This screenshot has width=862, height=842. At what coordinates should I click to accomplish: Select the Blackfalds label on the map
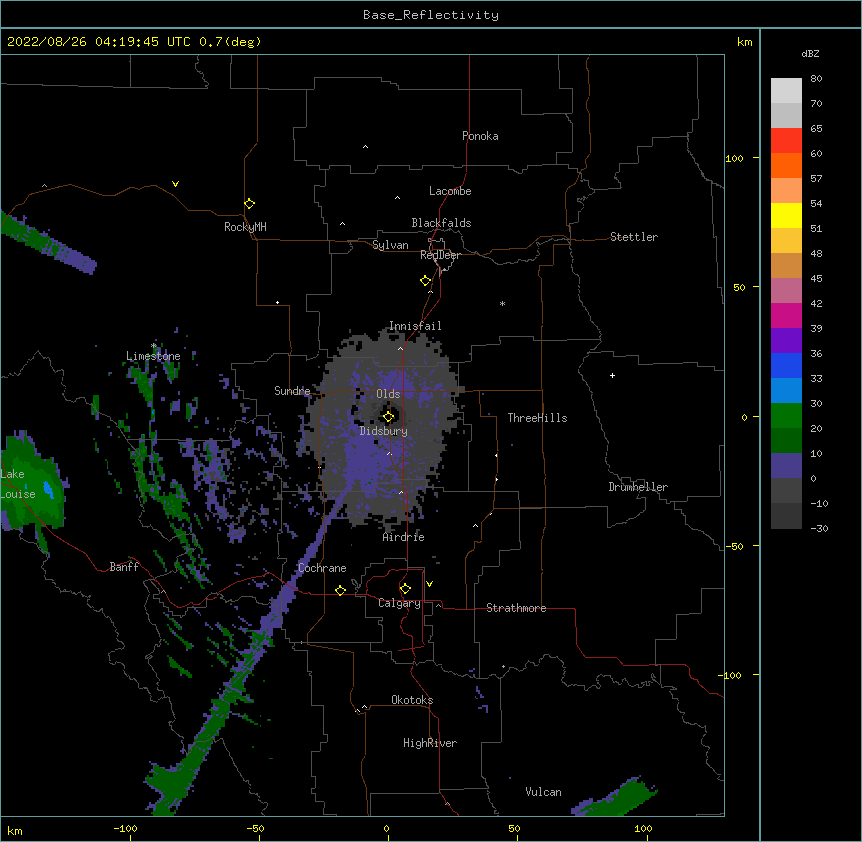[x=441, y=223]
